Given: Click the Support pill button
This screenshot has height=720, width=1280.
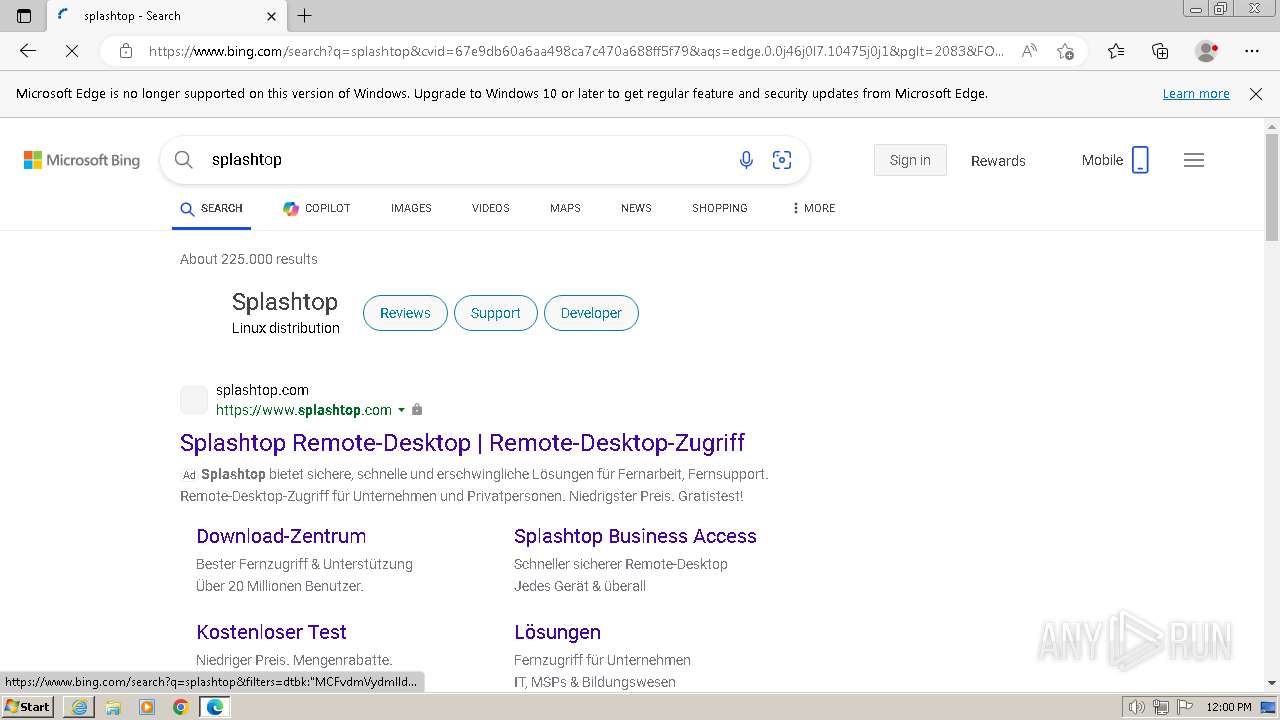Looking at the screenshot, I should (495, 313).
